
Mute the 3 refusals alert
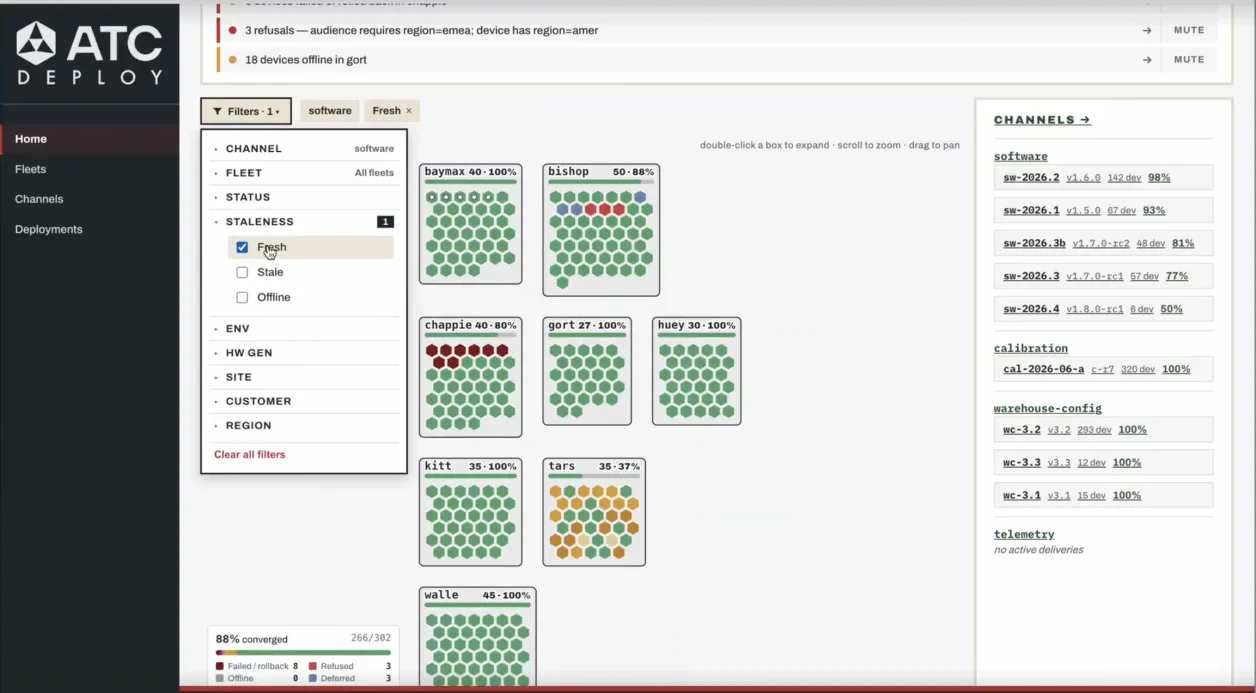click(1189, 30)
